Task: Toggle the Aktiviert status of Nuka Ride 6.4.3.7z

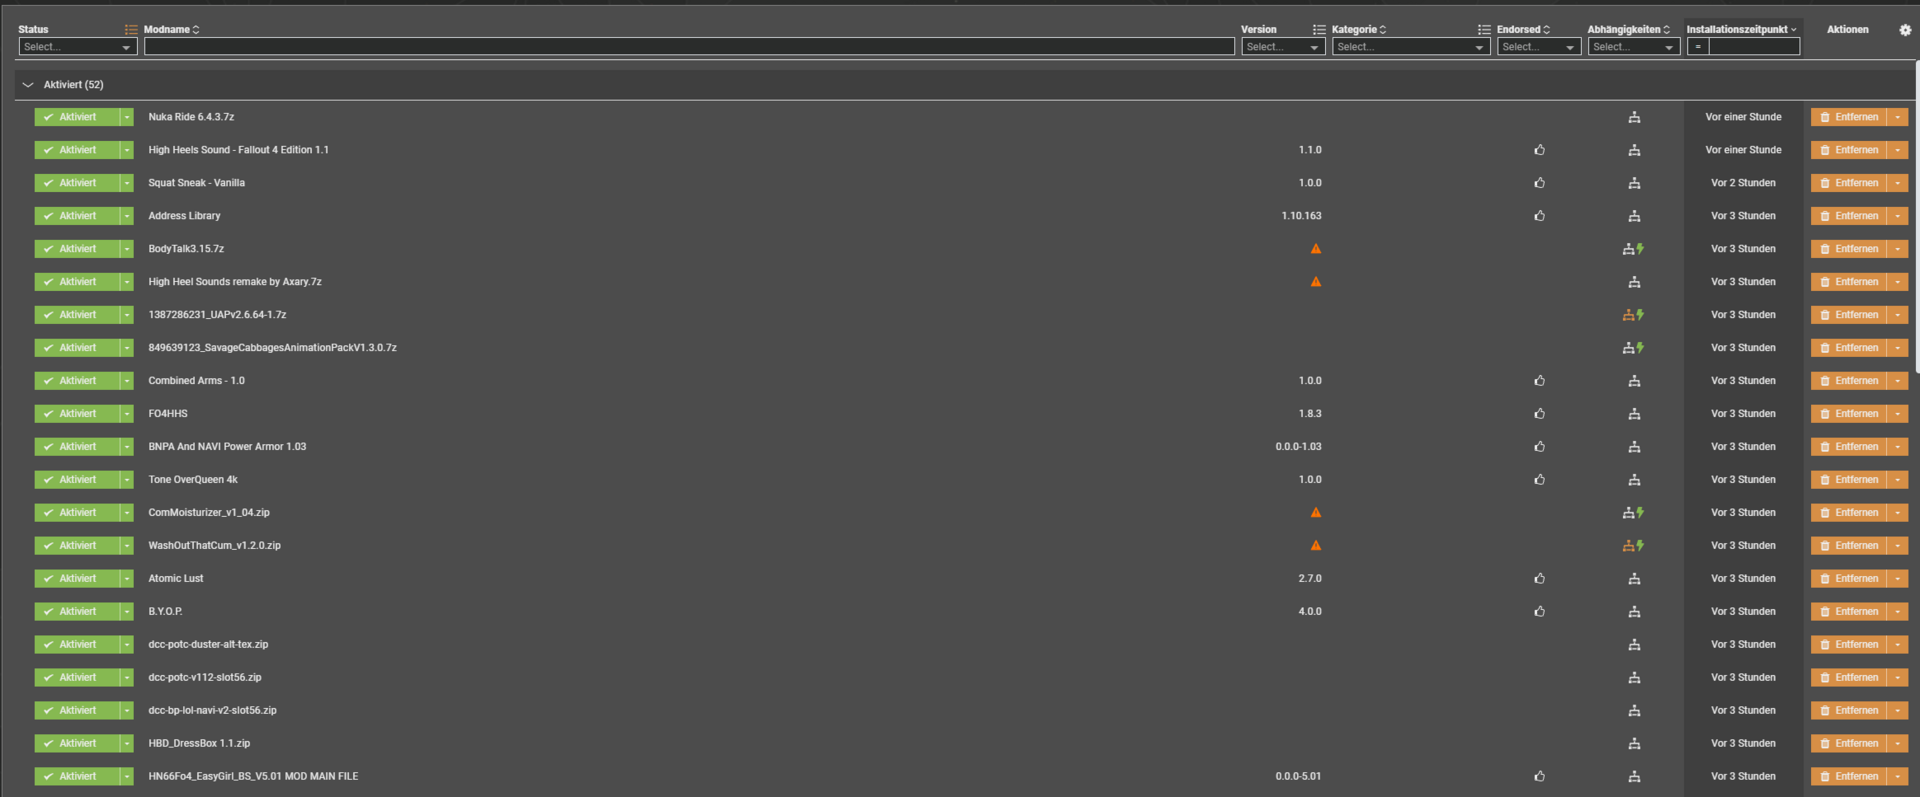Action: (77, 117)
